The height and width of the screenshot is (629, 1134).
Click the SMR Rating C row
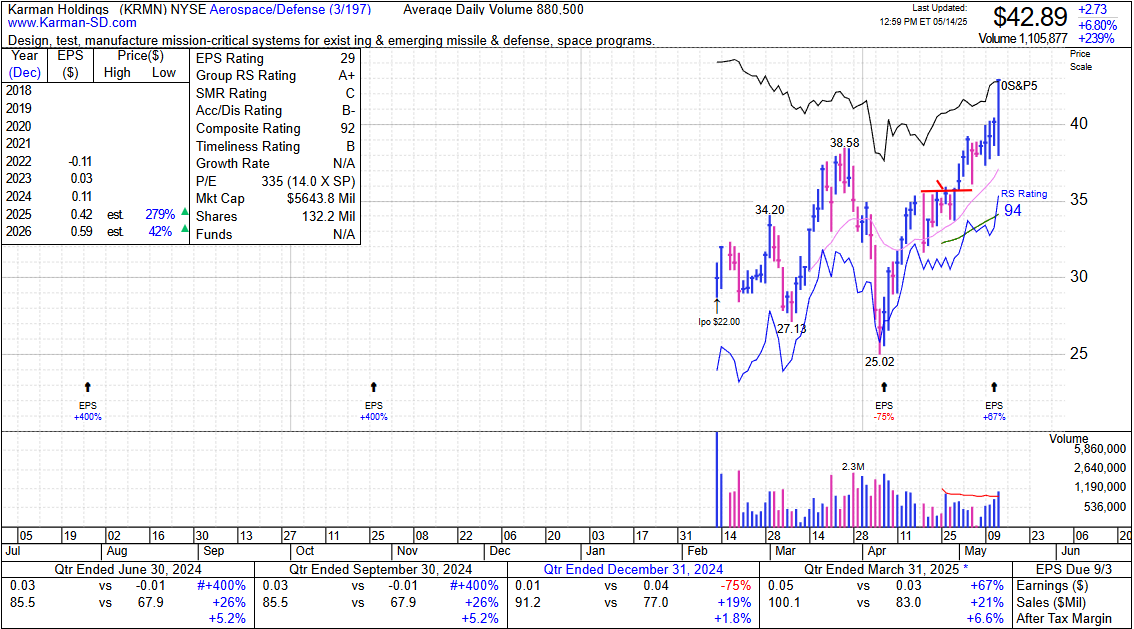click(275, 93)
